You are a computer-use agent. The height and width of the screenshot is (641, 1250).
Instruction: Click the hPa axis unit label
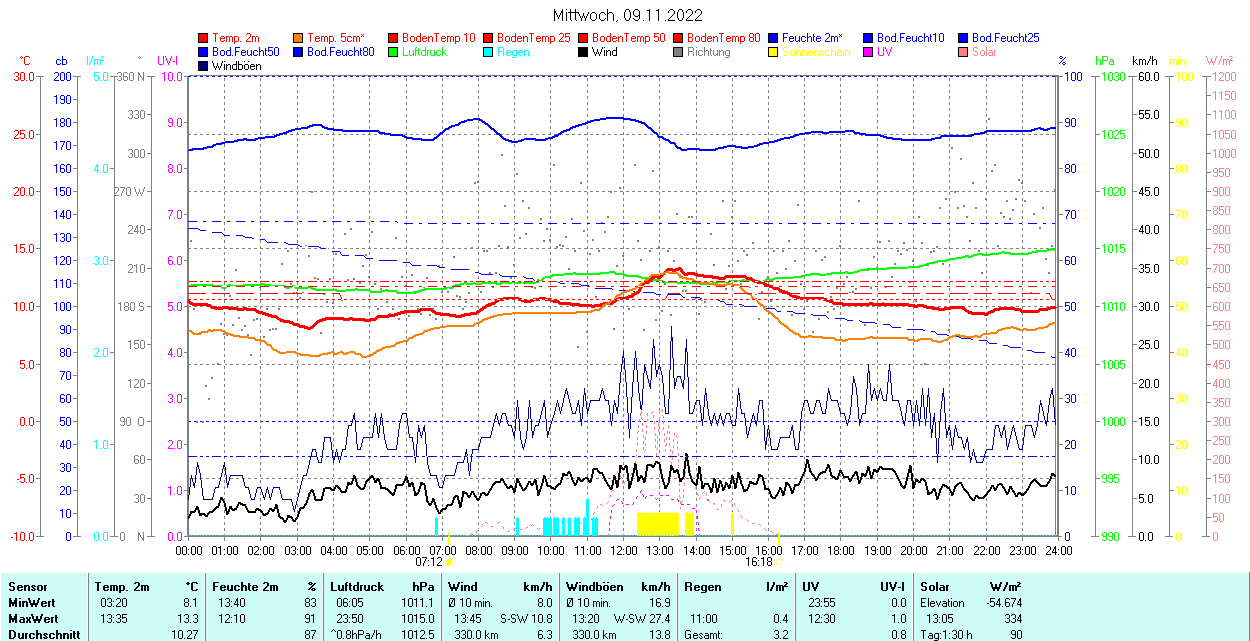point(1106,60)
